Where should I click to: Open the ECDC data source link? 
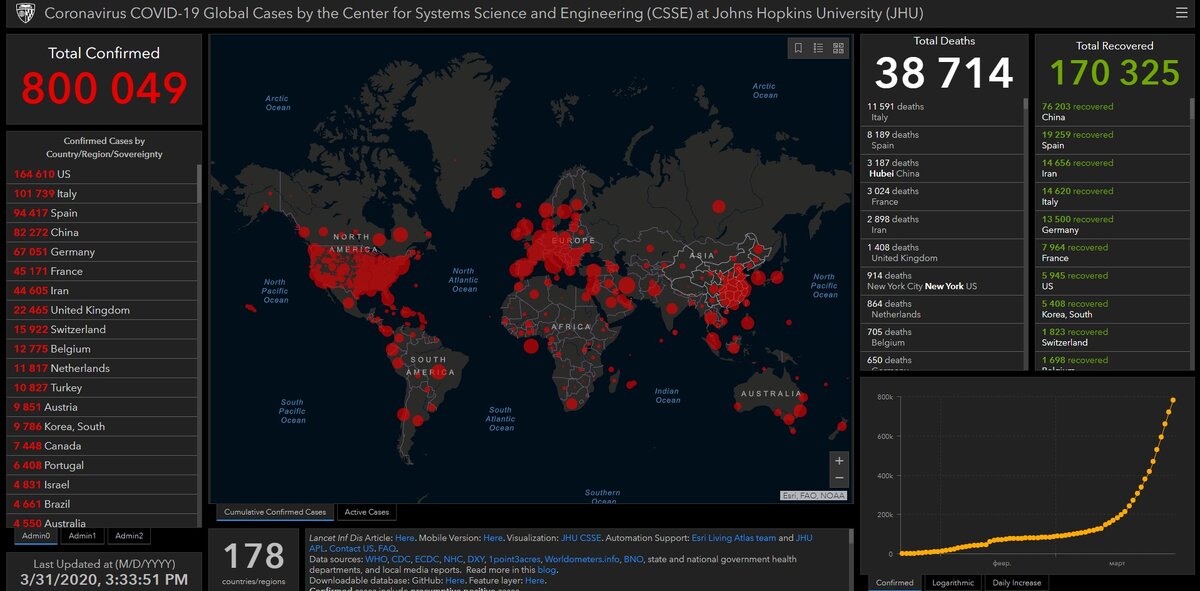tap(427, 560)
